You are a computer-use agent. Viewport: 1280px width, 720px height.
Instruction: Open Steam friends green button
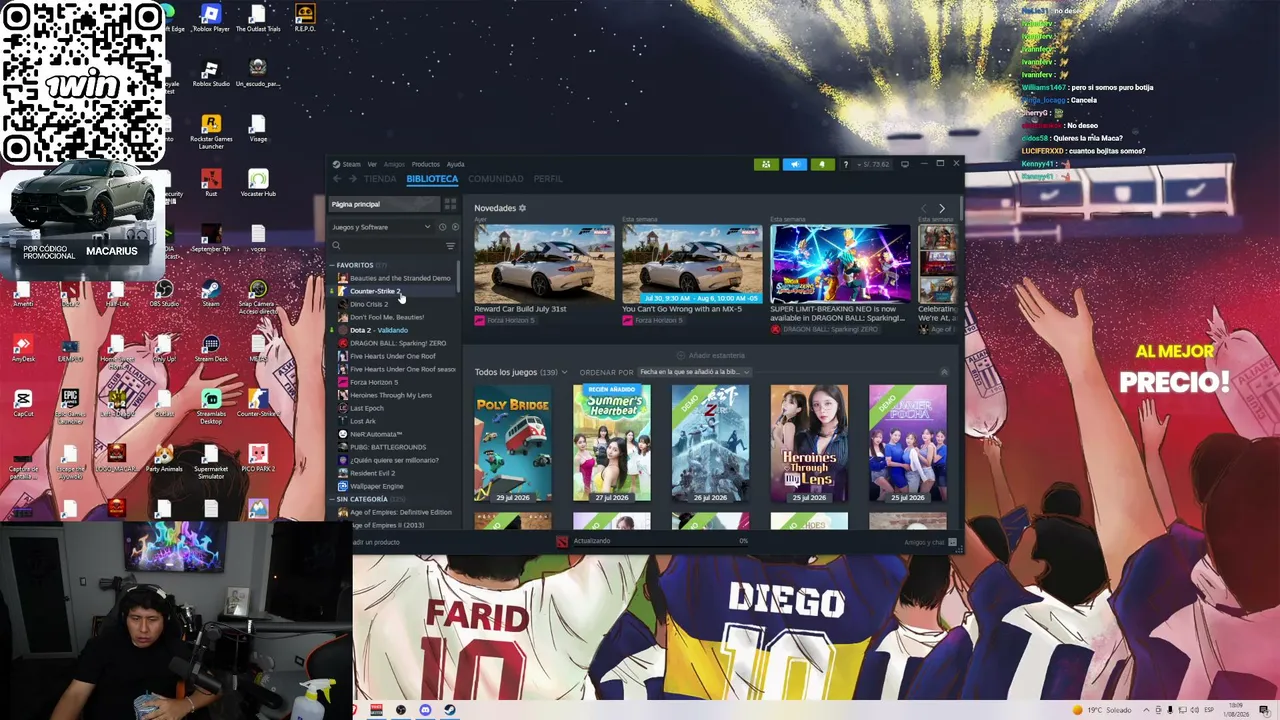(766, 164)
